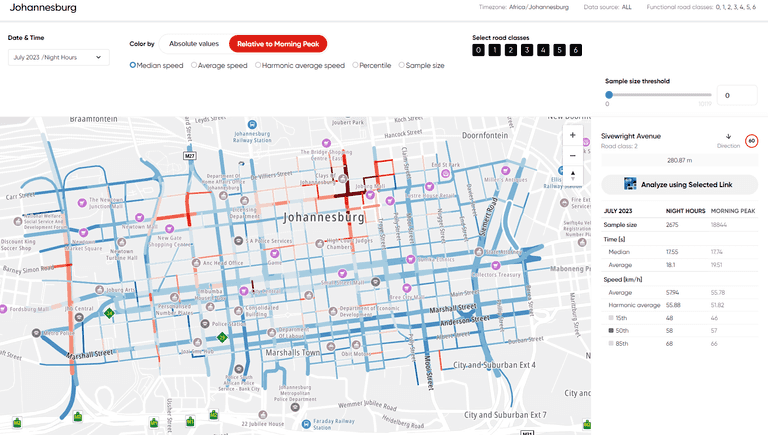
Task: Click the Analyze using Selected Link icon
Action: [x=631, y=184]
